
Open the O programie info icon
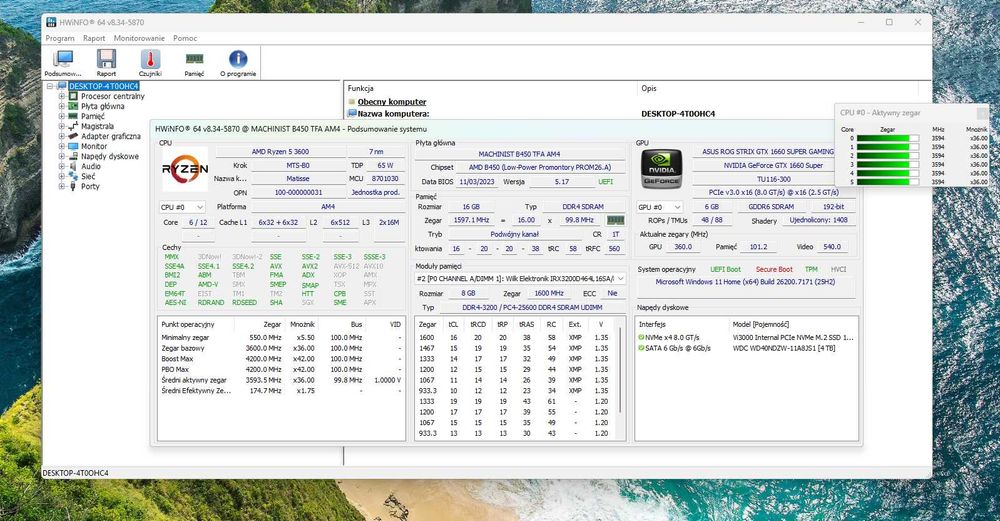[238, 59]
